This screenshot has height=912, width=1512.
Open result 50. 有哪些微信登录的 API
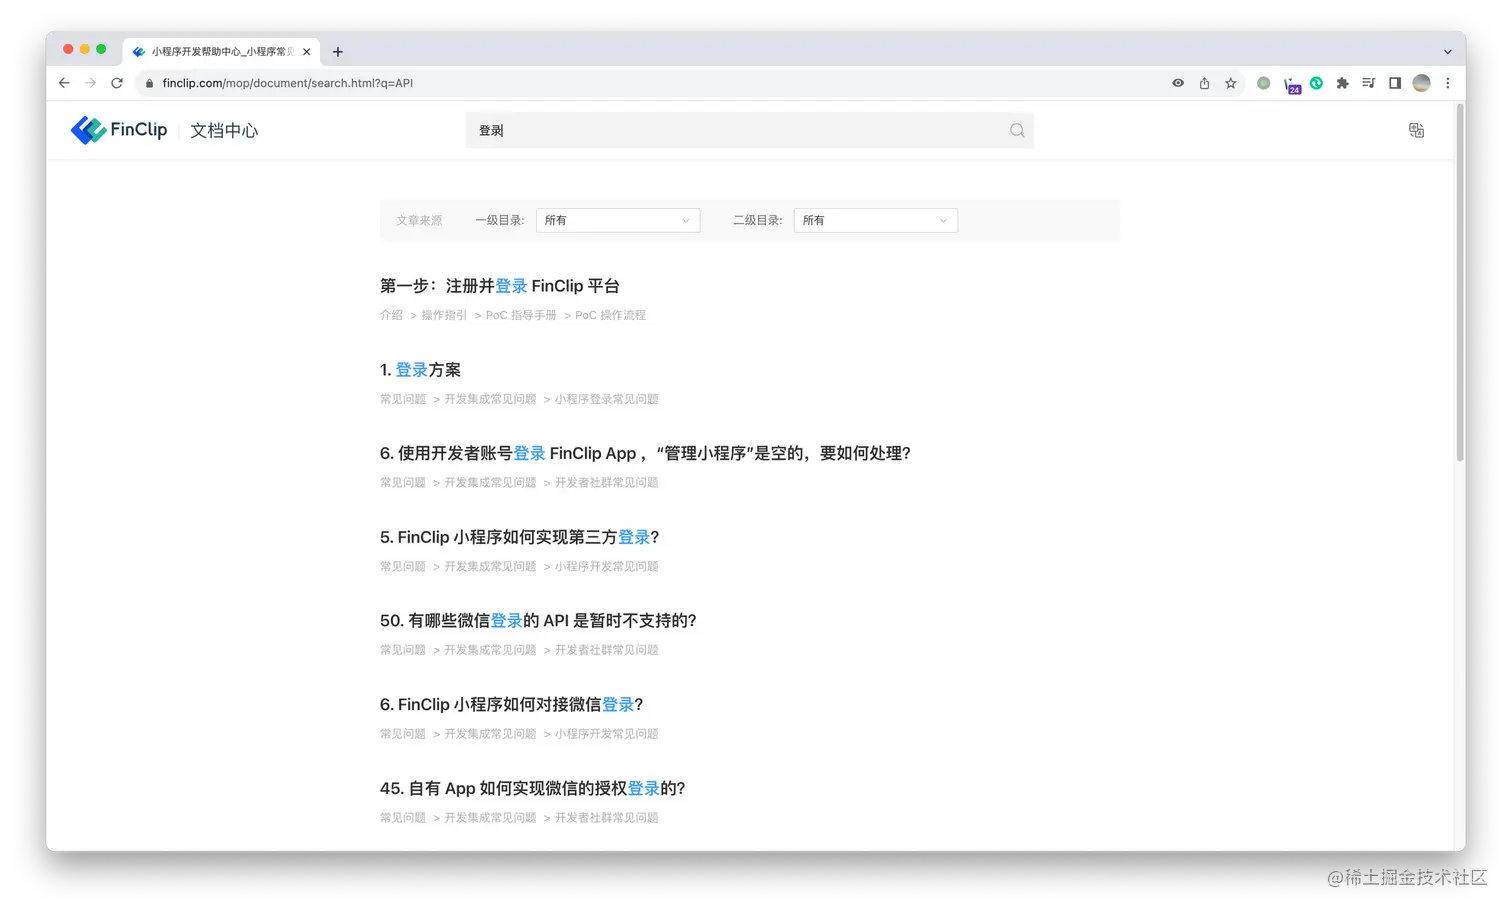[x=538, y=621]
